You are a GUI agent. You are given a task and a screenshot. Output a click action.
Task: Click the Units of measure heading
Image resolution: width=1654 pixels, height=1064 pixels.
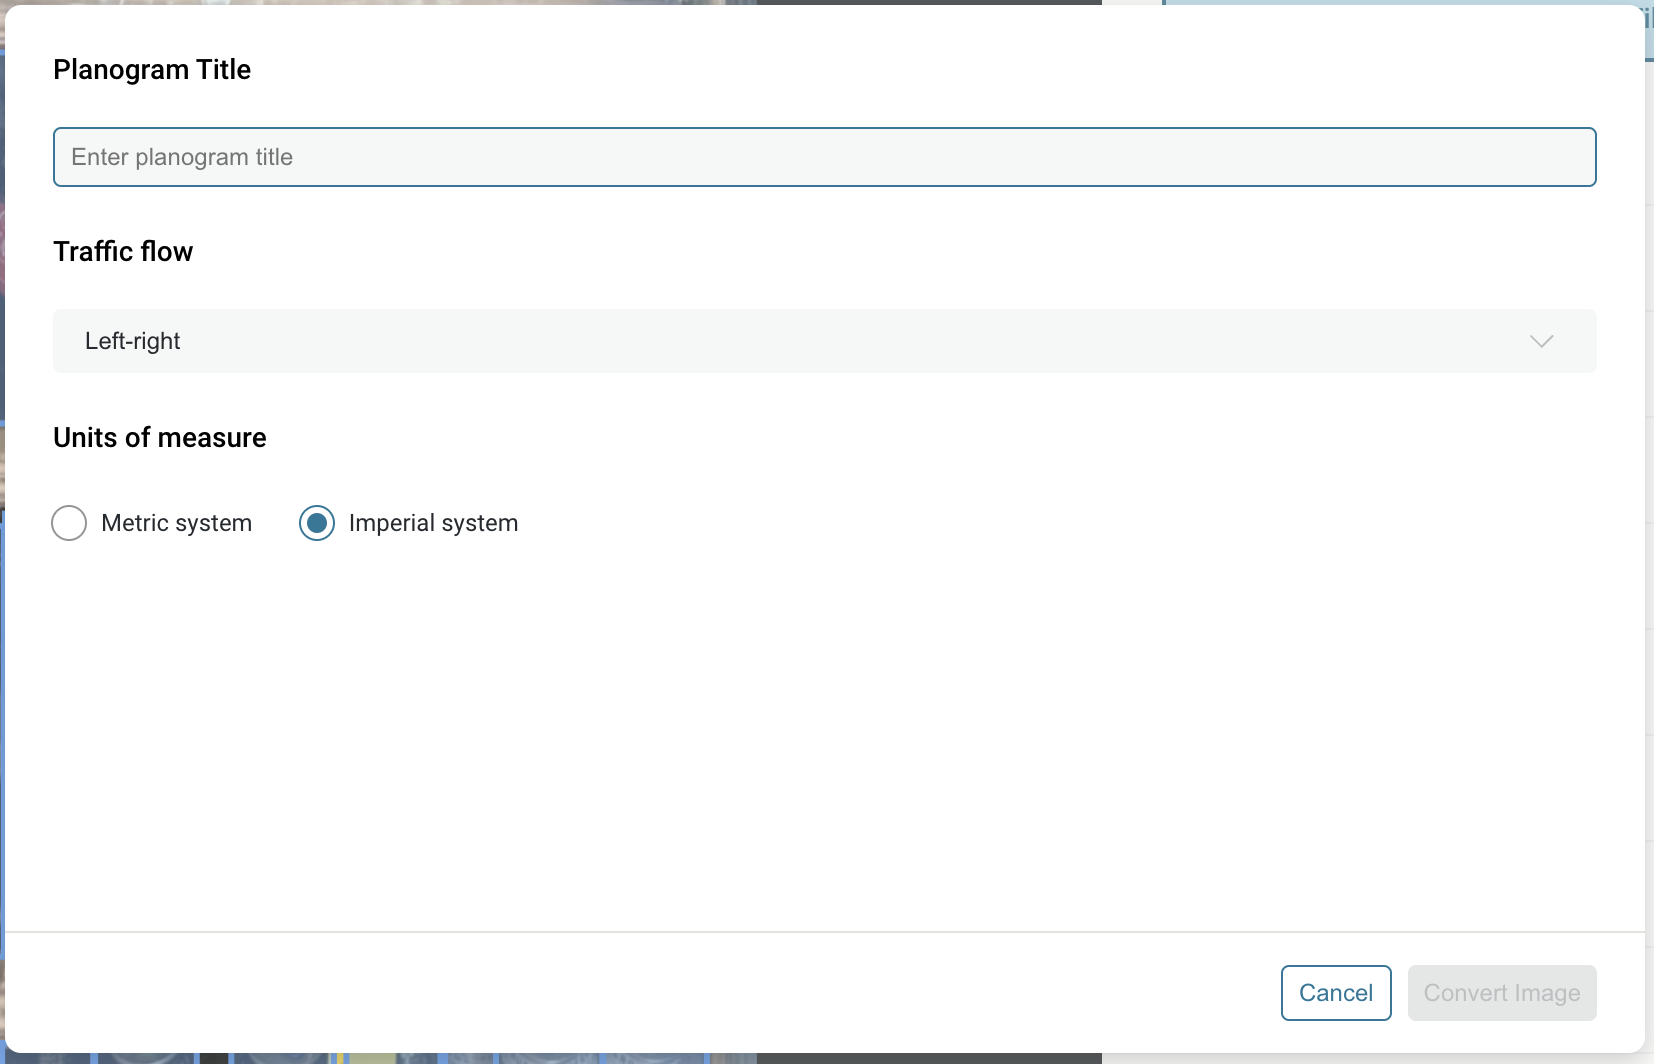(160, 438)
